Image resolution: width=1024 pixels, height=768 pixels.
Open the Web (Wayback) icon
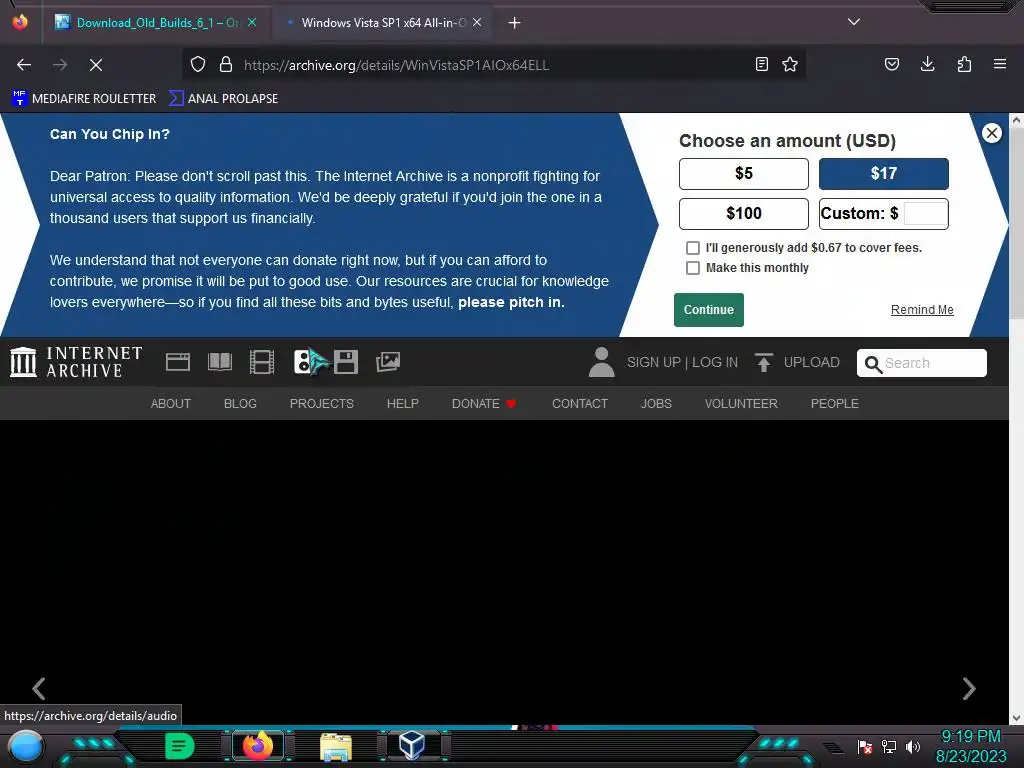click(x=178, y=362)
